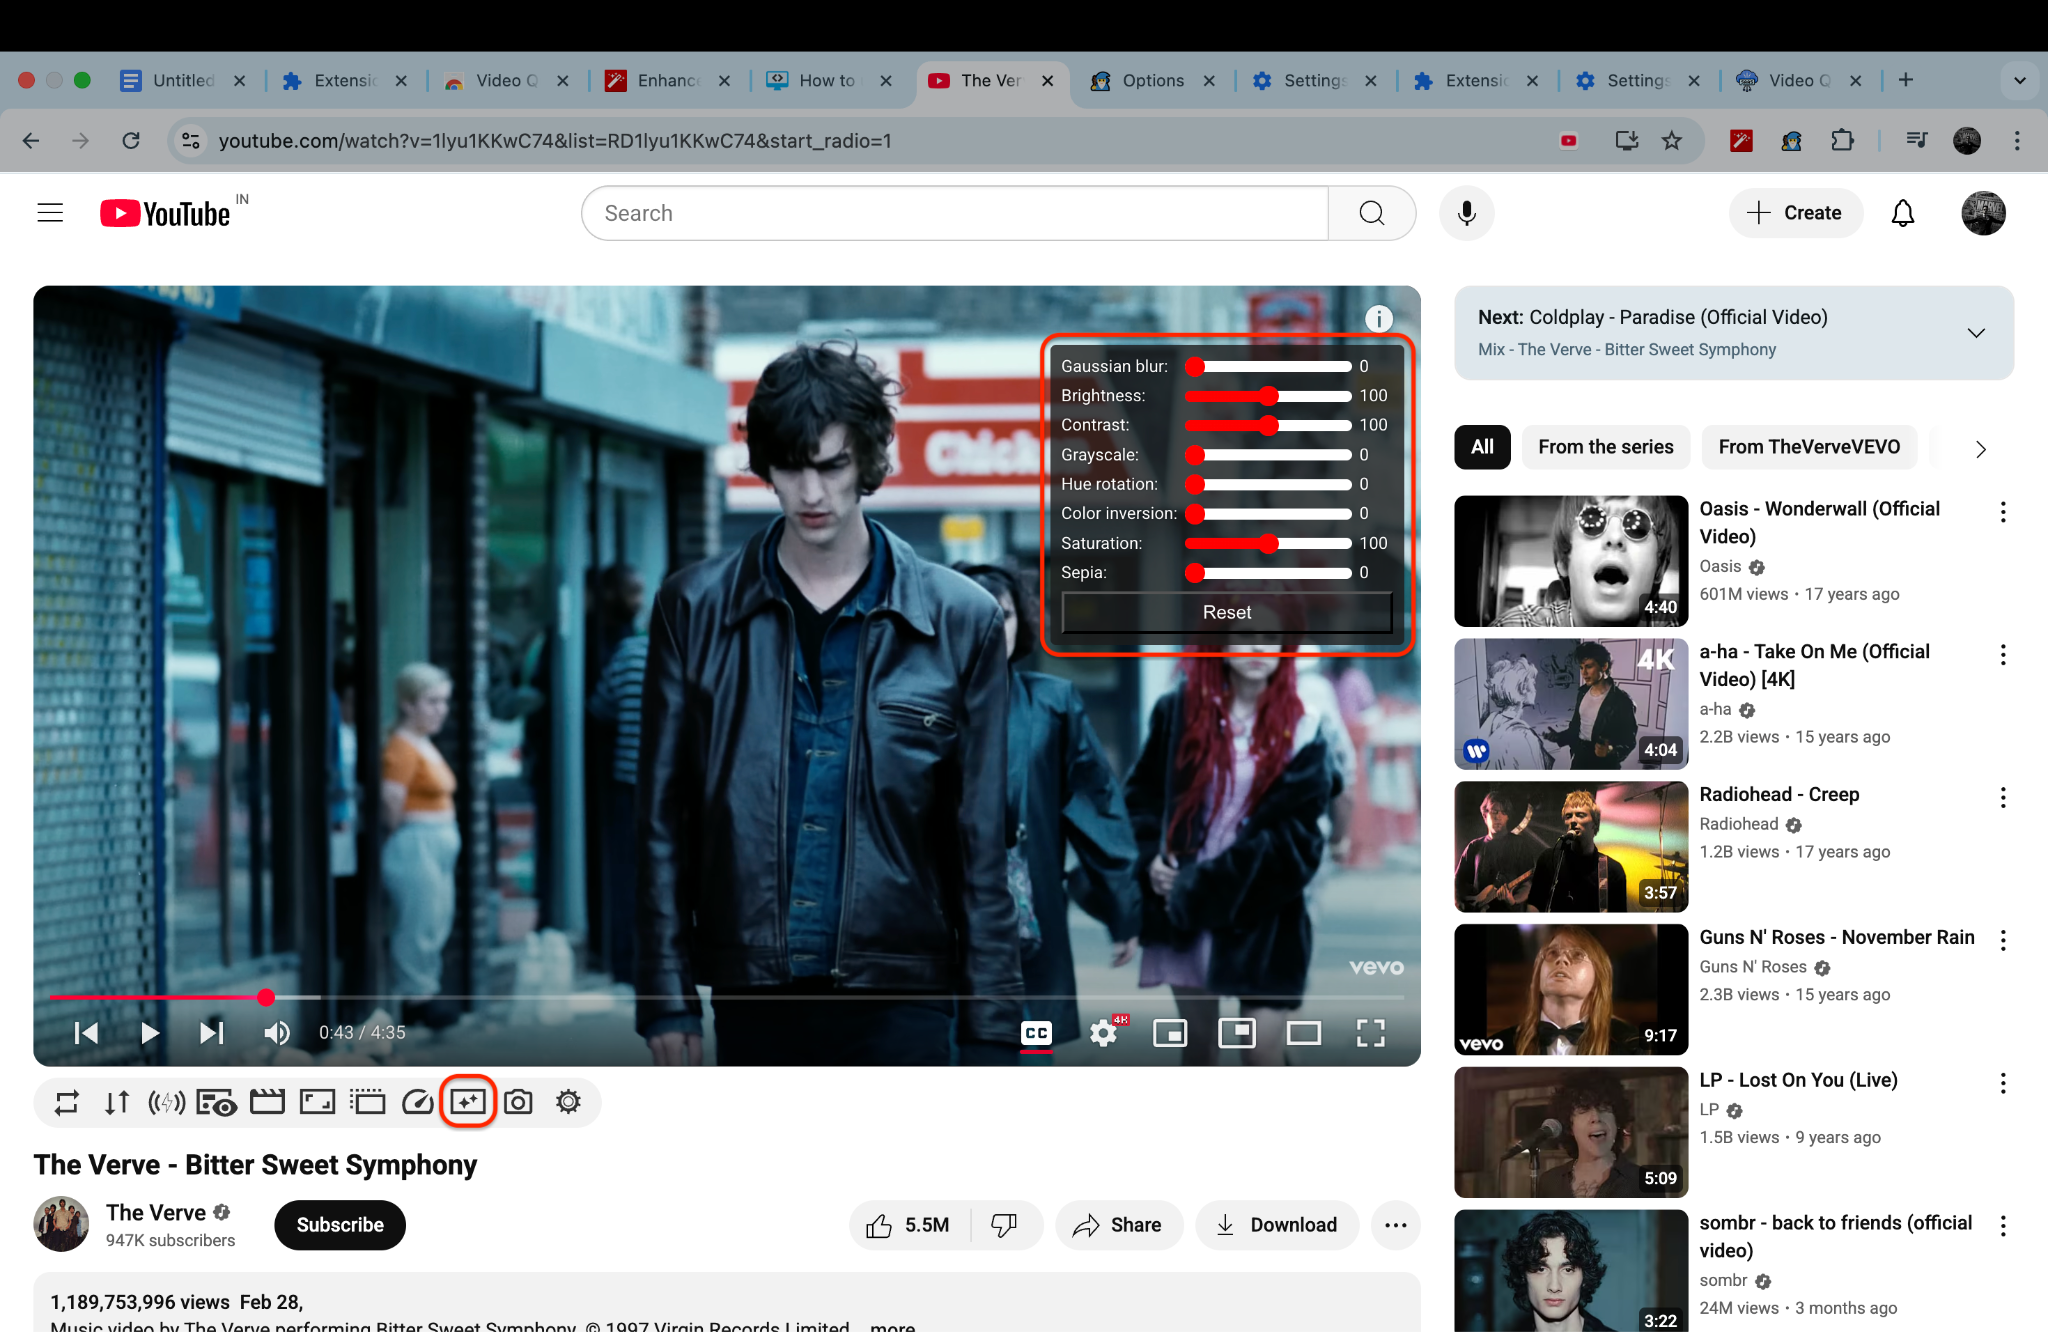This screenshot has height=1332, width=2048.
Task: Open the playback speed gauge icon
Action: (x=417, y=1102)
